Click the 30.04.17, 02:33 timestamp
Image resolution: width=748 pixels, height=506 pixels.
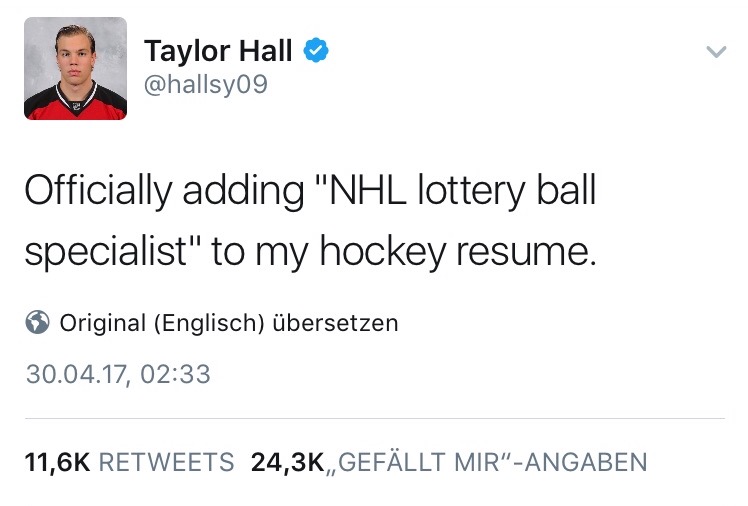pos(118,374)
